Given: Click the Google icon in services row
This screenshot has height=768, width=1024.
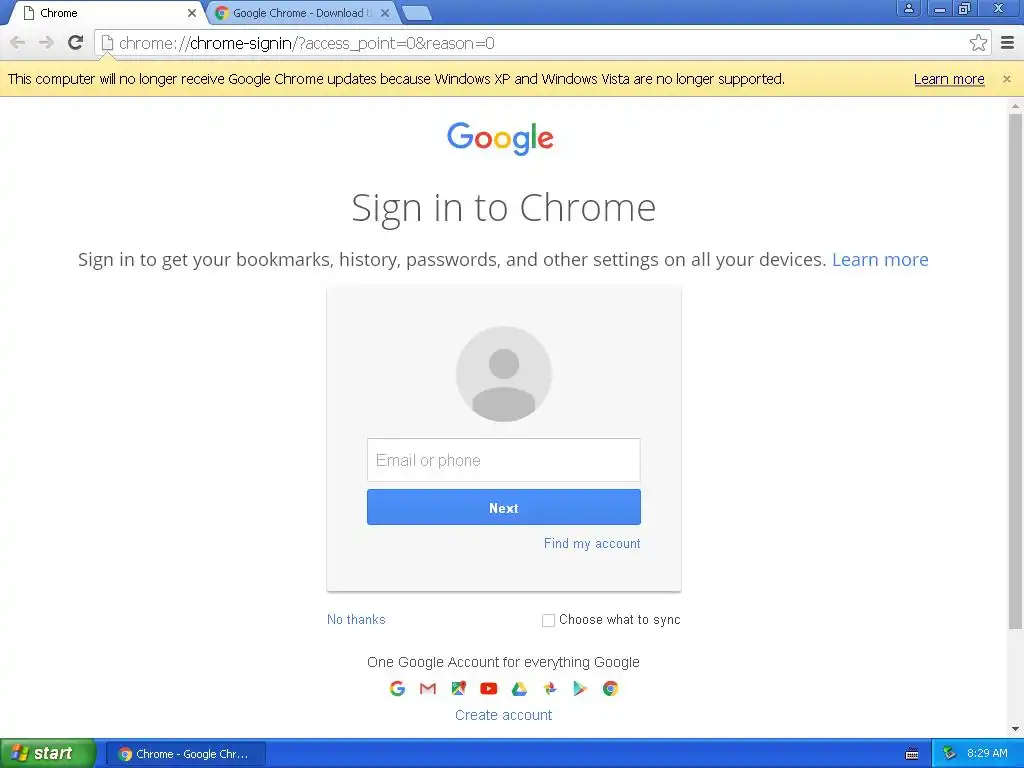Looking at the screenshot, I should [397, 688].
